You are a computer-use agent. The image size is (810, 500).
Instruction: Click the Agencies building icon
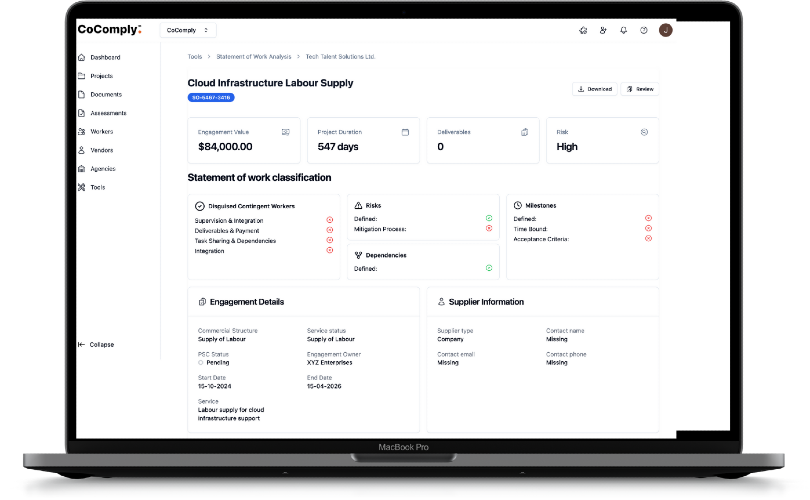point(82,169)
